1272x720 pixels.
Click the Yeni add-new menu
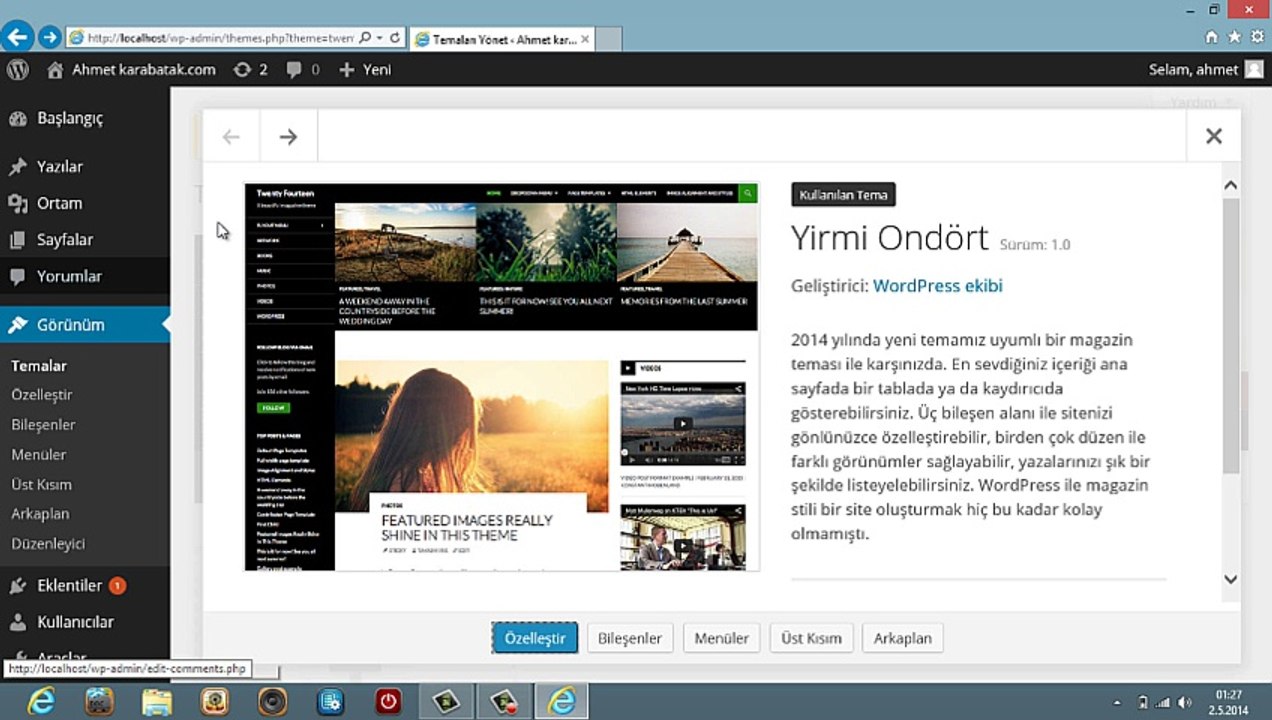coord(365,69)
